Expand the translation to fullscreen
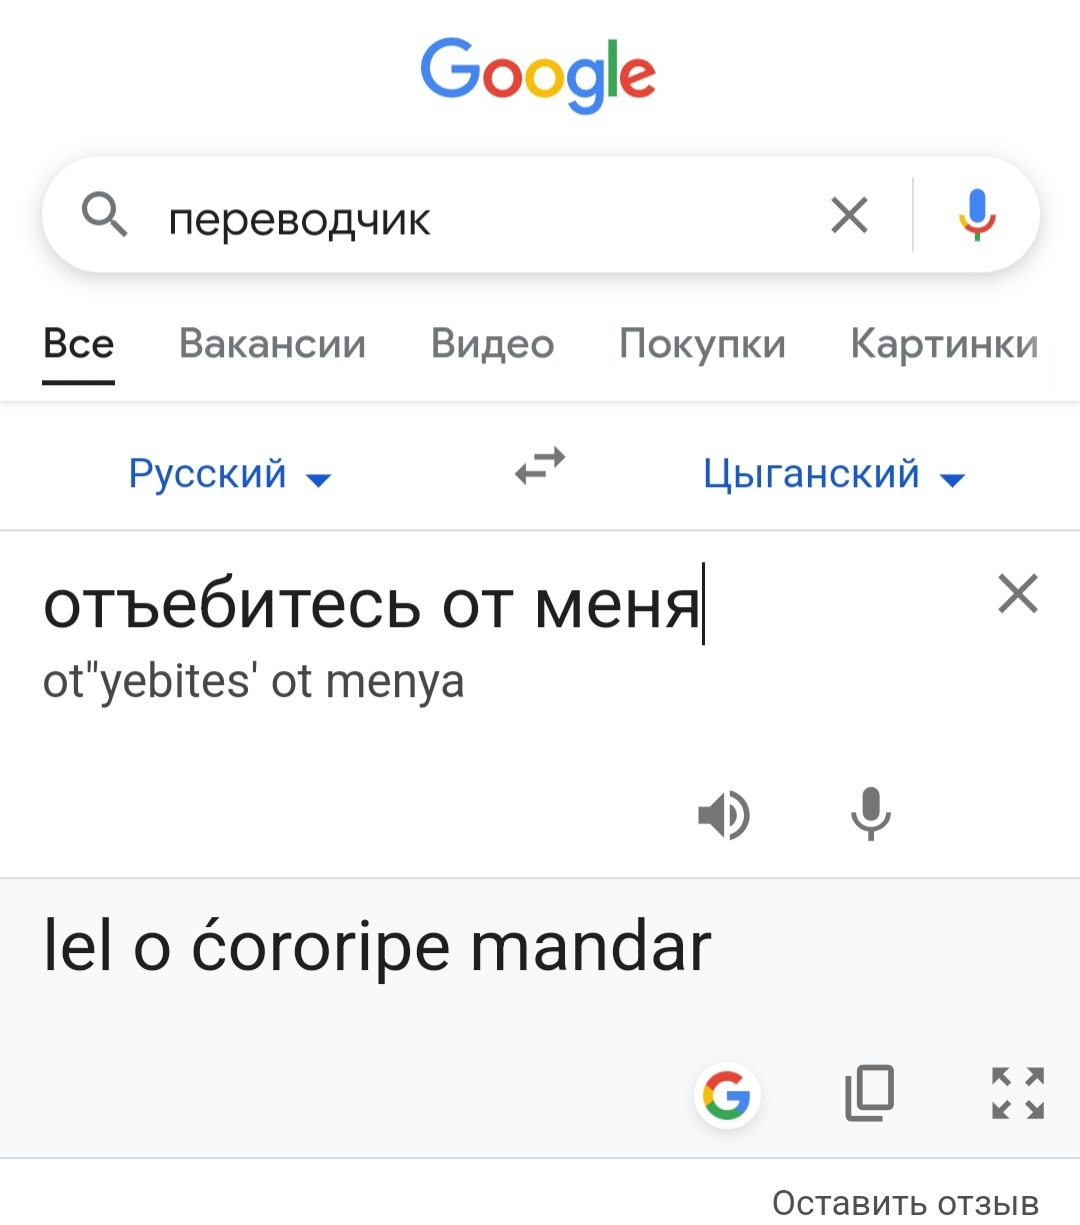 tap(1018, 1093)
